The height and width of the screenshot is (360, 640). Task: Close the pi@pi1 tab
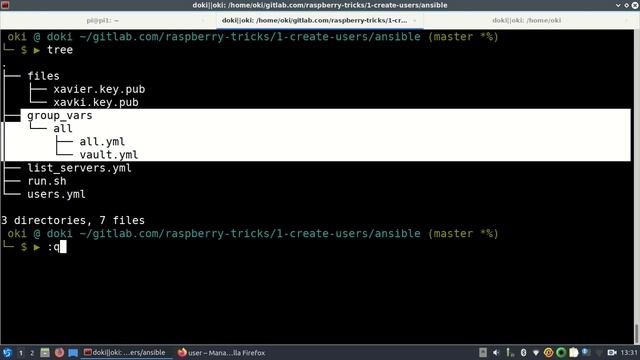tap(203, 20)
